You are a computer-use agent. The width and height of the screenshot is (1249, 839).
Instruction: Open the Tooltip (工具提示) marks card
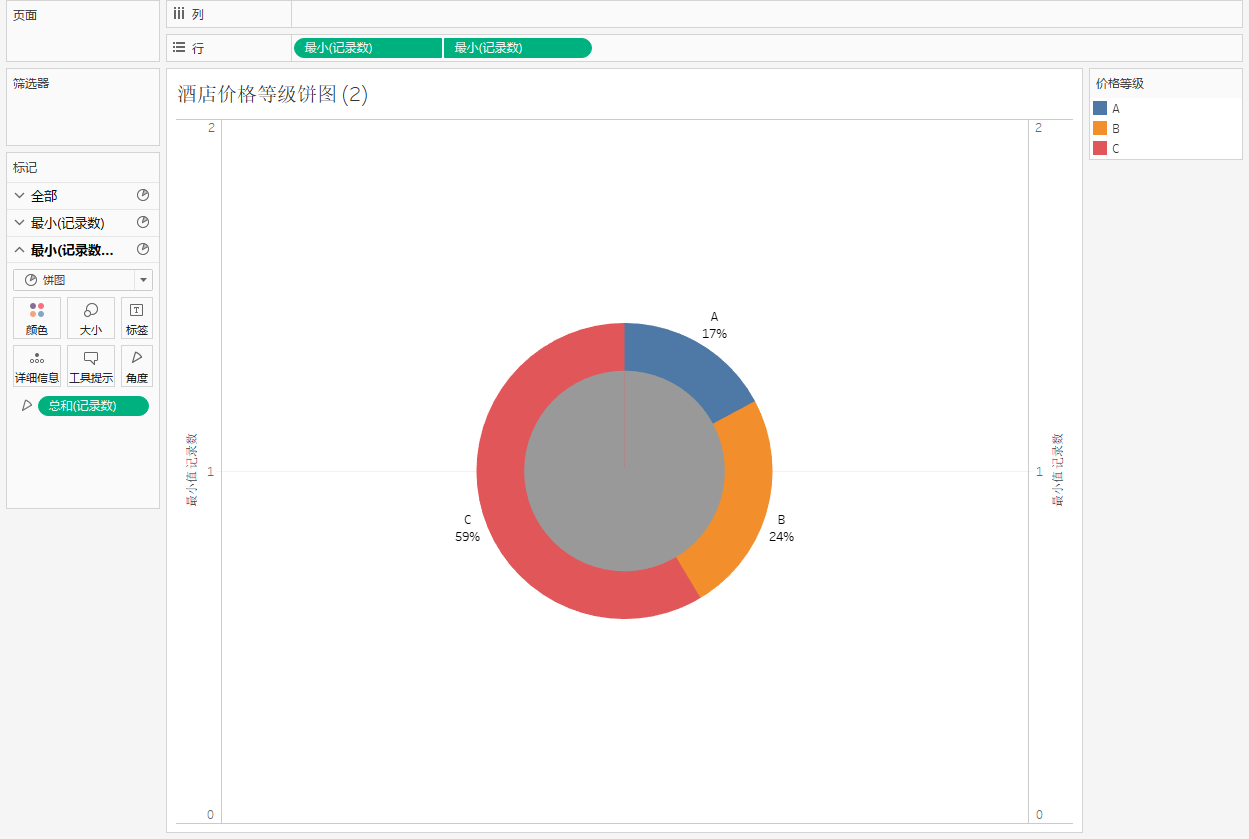click(91, 366)
